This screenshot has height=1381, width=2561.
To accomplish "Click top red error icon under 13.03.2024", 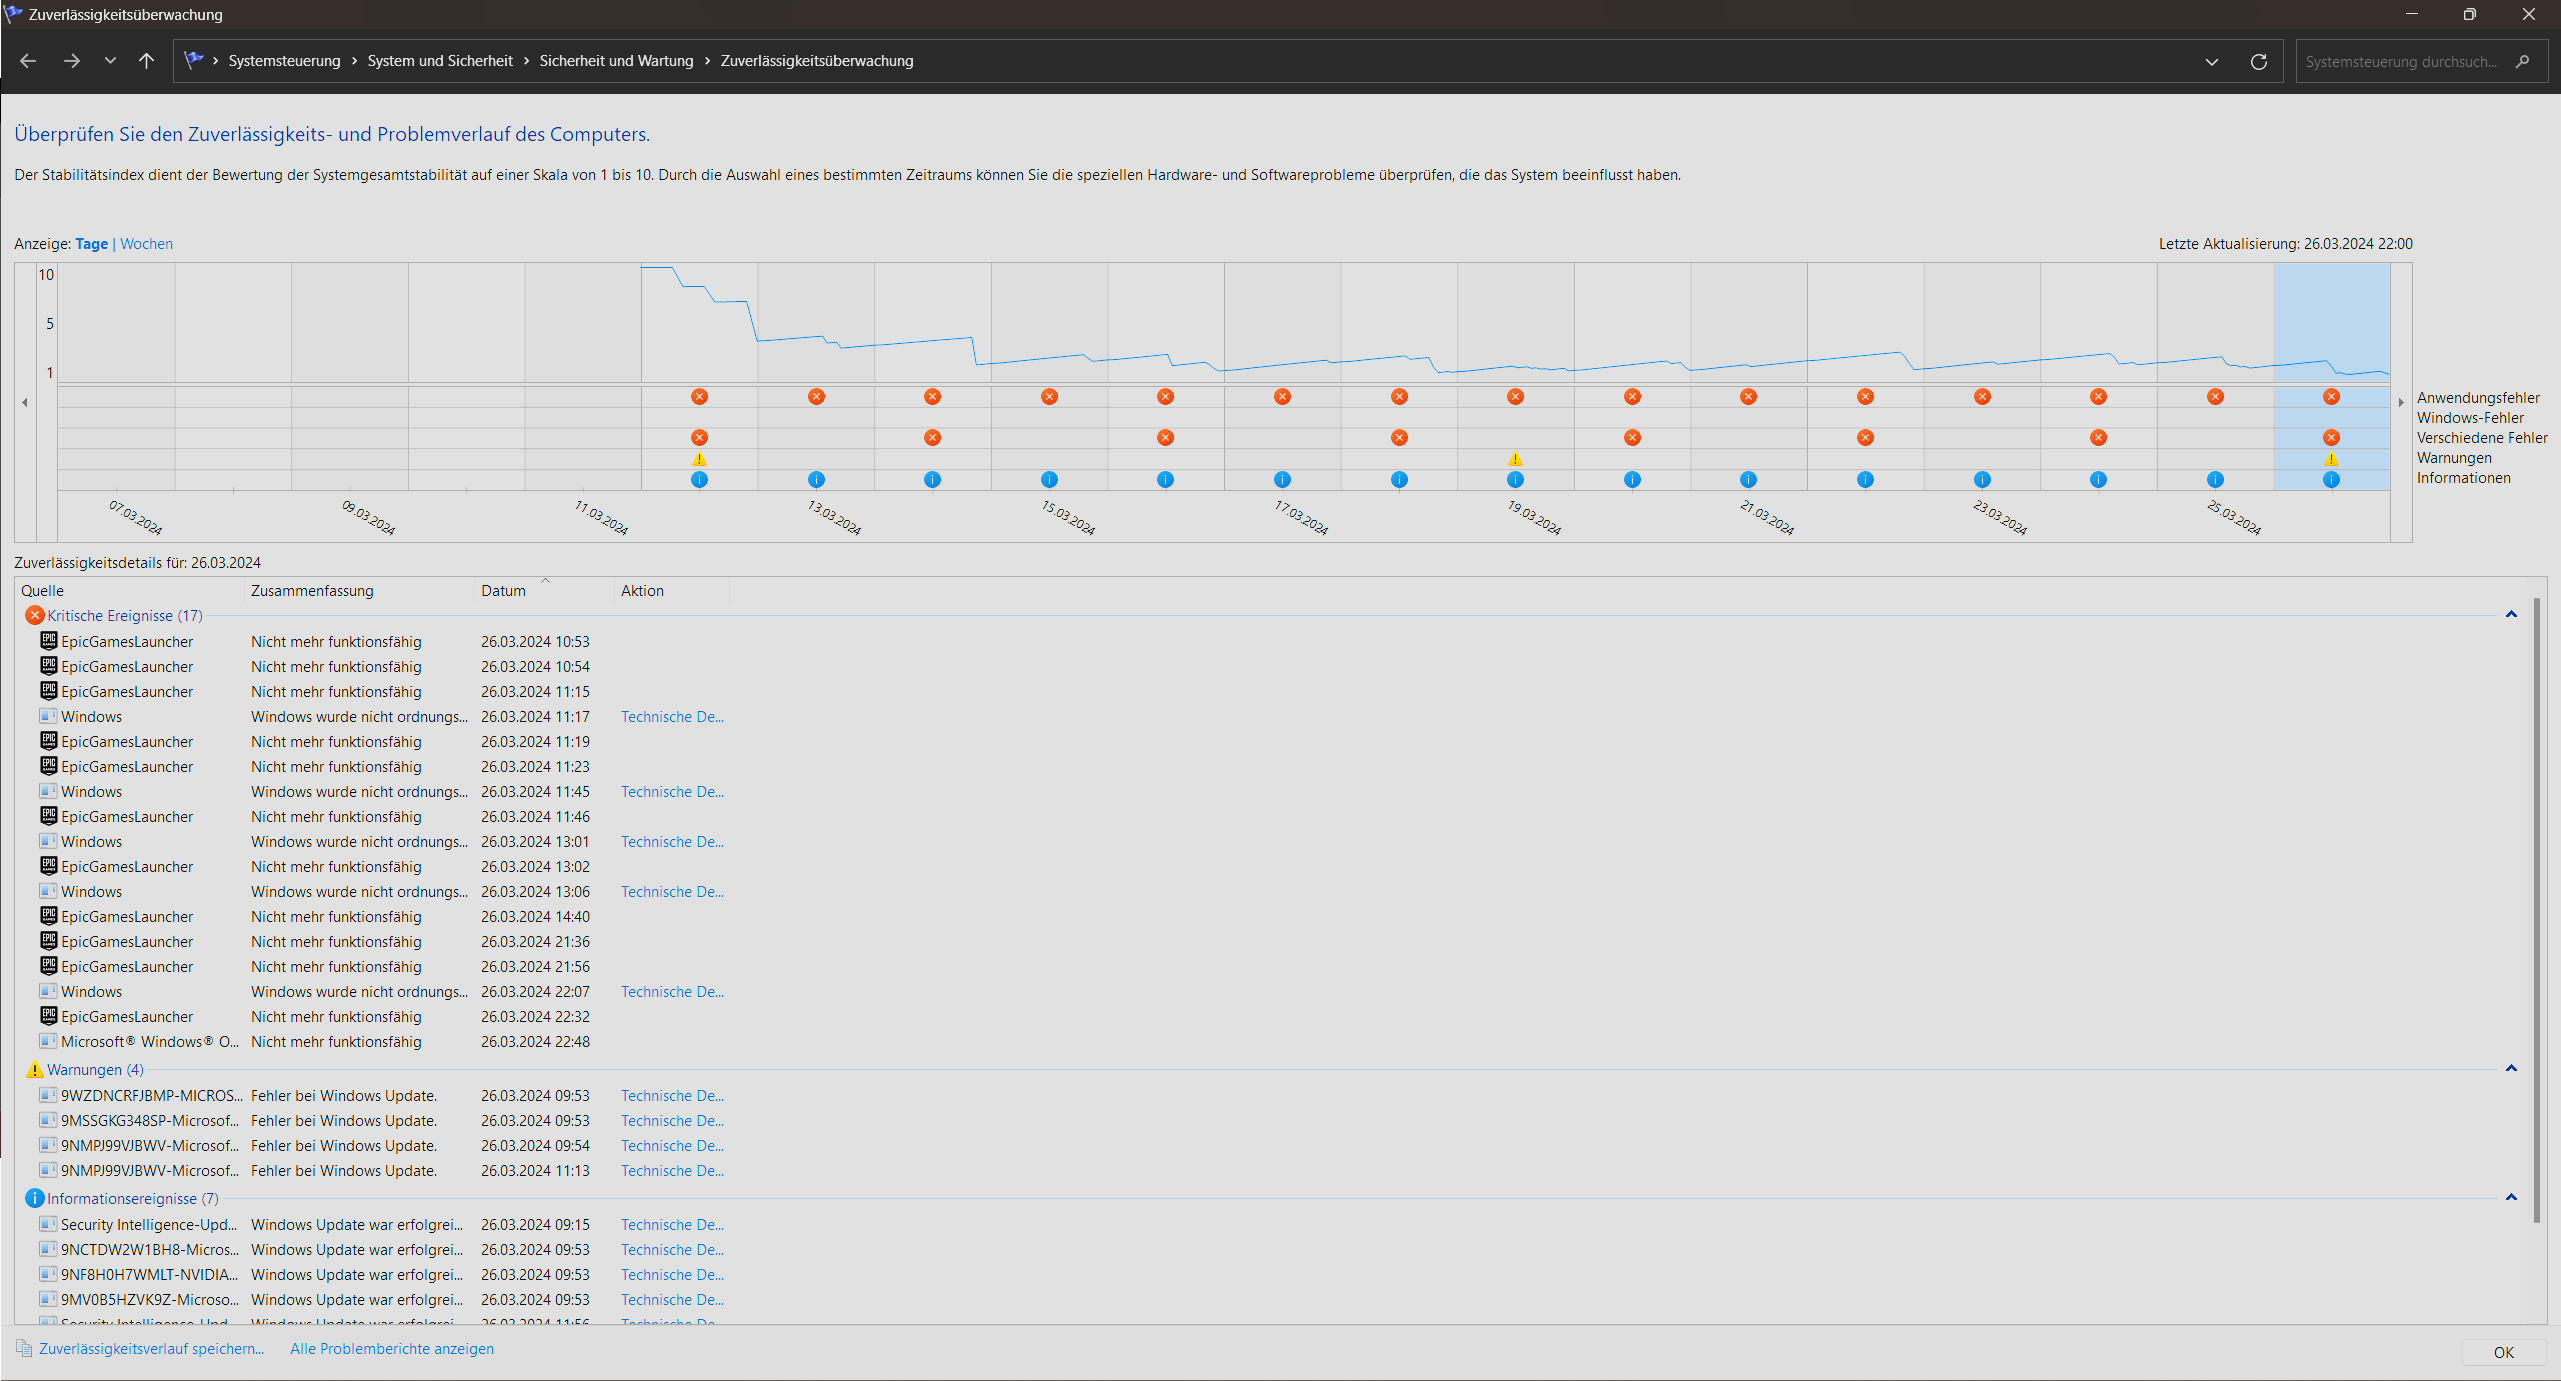I will (x=816, y=397).
